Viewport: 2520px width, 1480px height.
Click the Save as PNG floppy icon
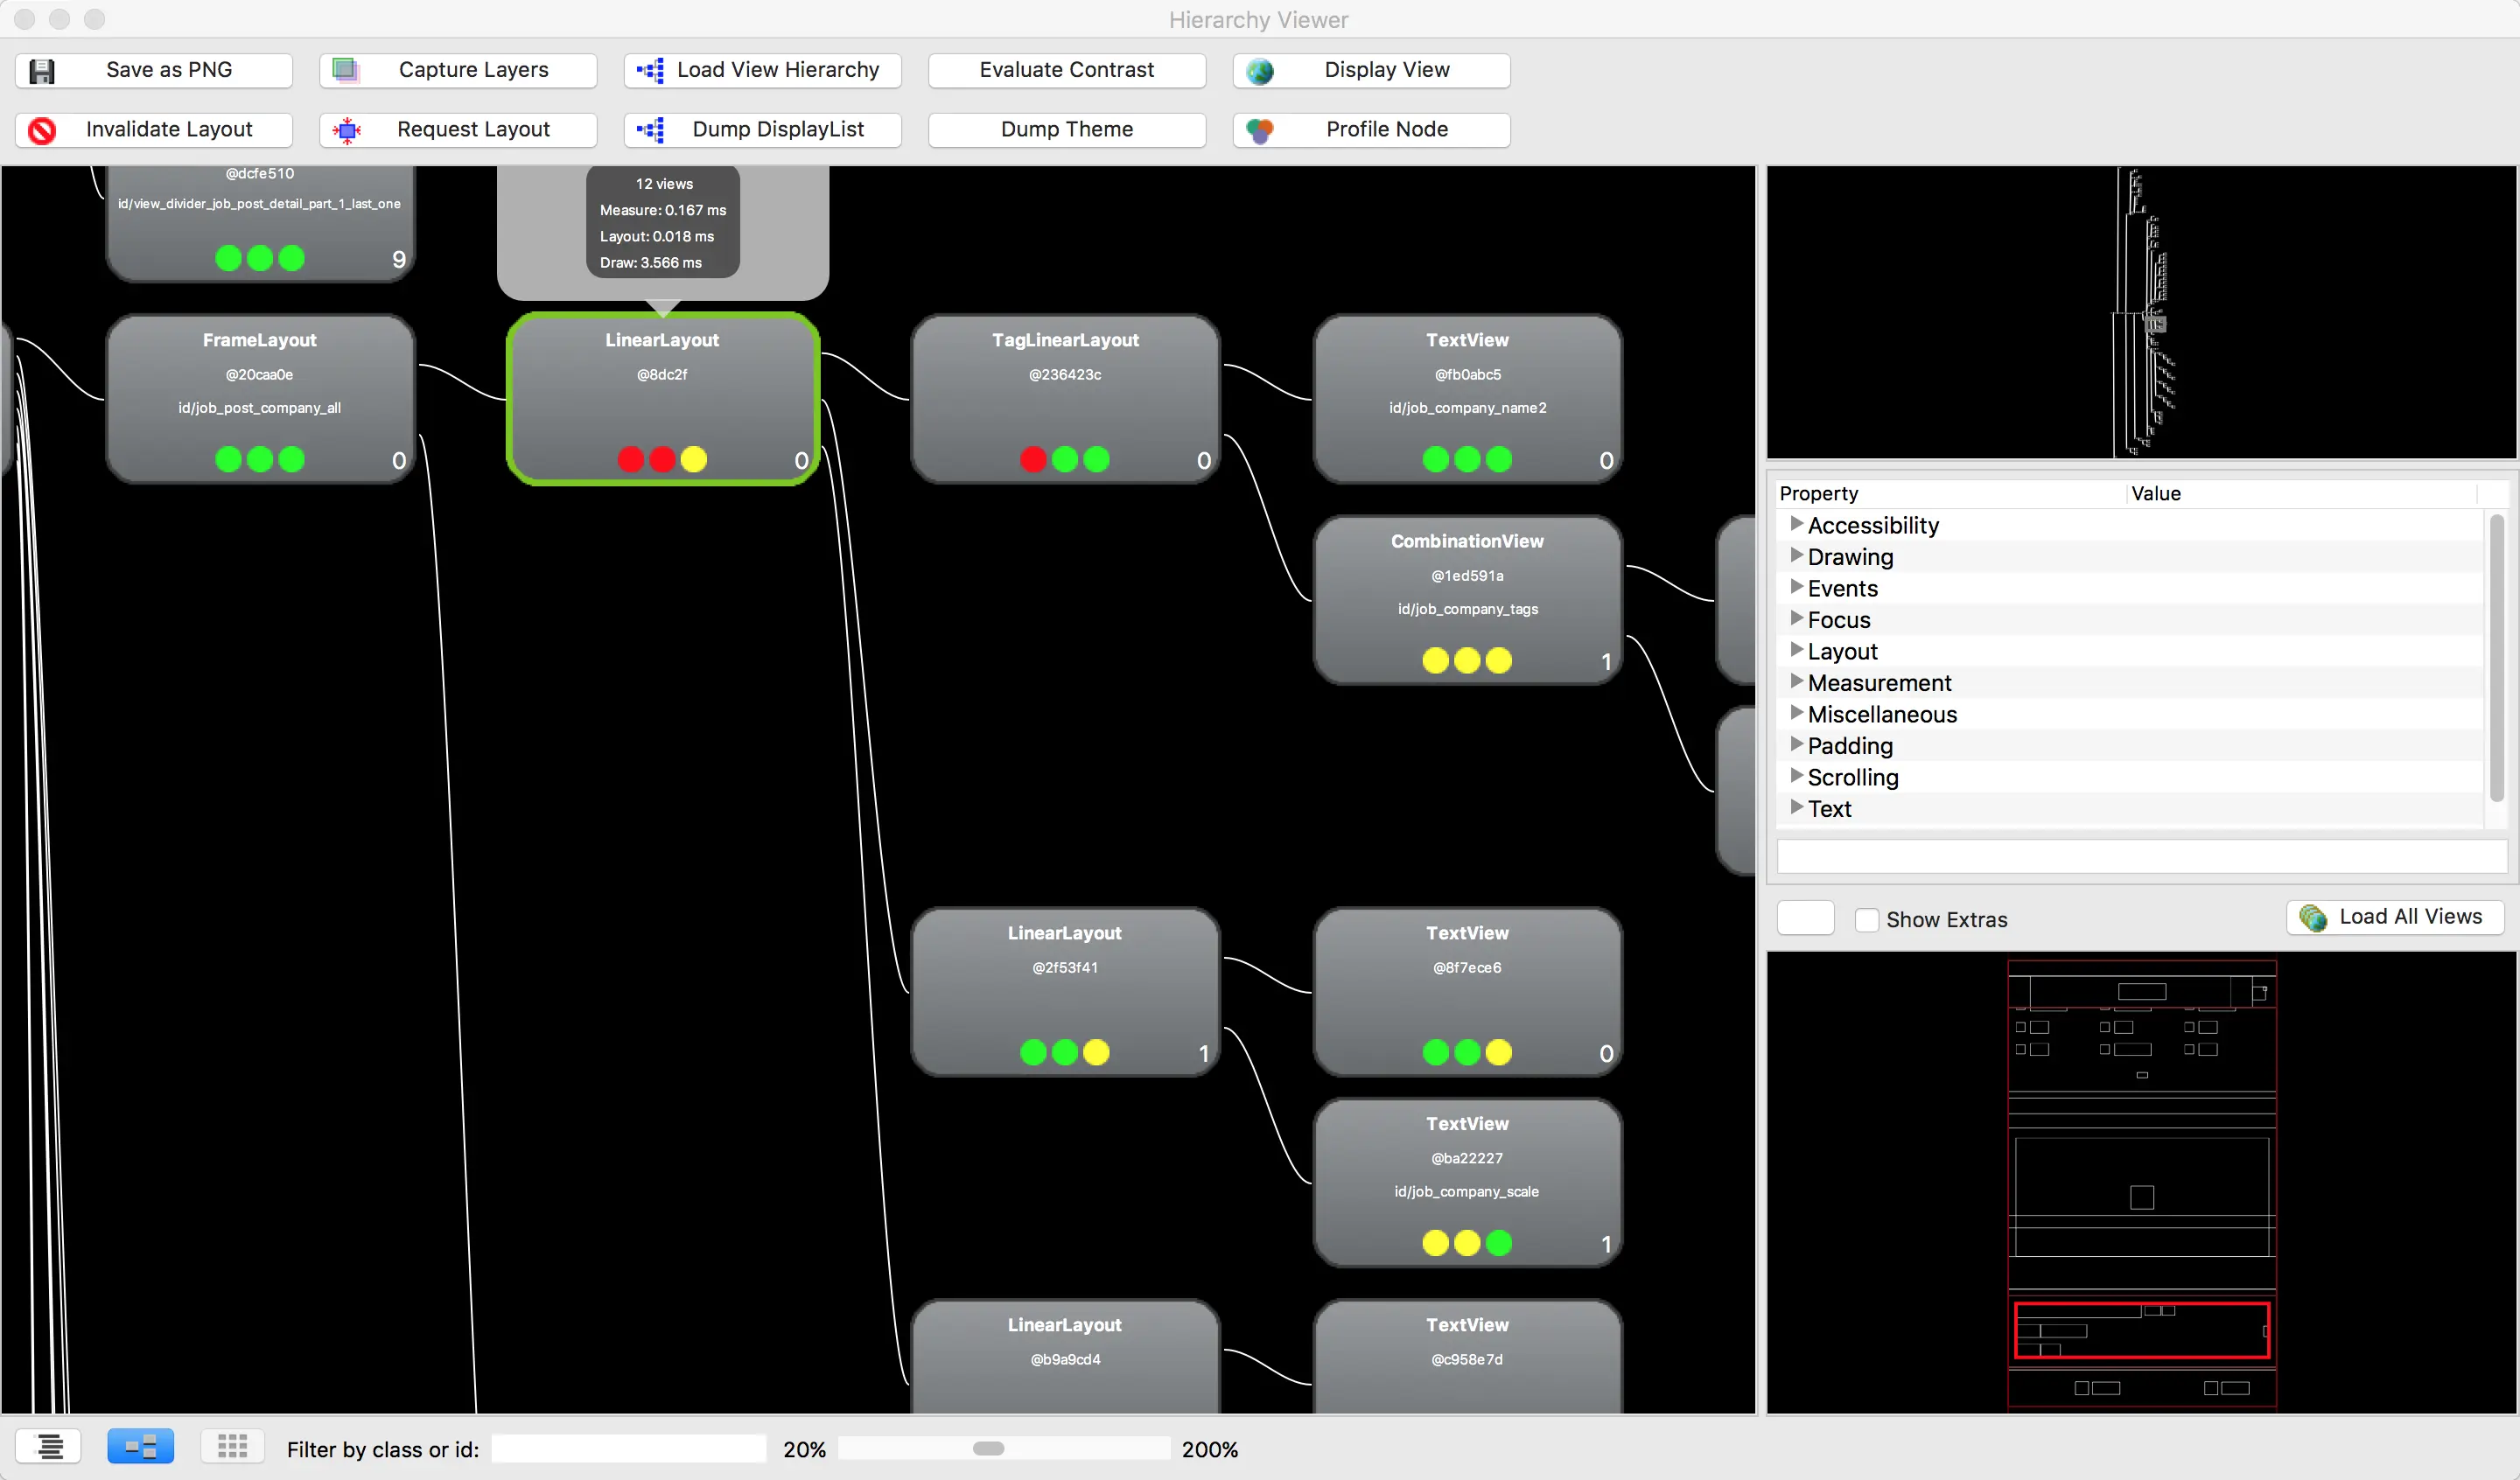point(42,71)
